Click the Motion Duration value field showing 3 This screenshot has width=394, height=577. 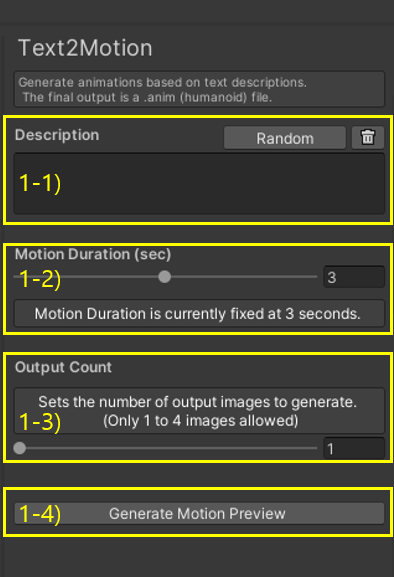pyautogui.click(x=354, y=277)
